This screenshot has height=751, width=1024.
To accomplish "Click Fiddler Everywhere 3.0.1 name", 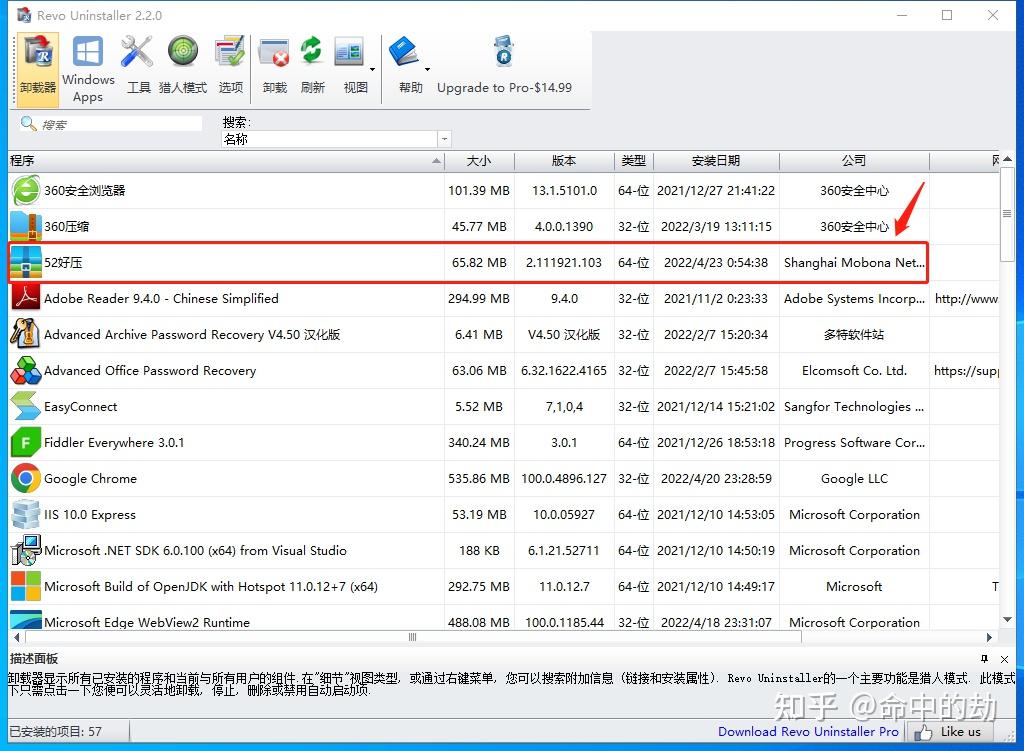I will tap(114, 443).
